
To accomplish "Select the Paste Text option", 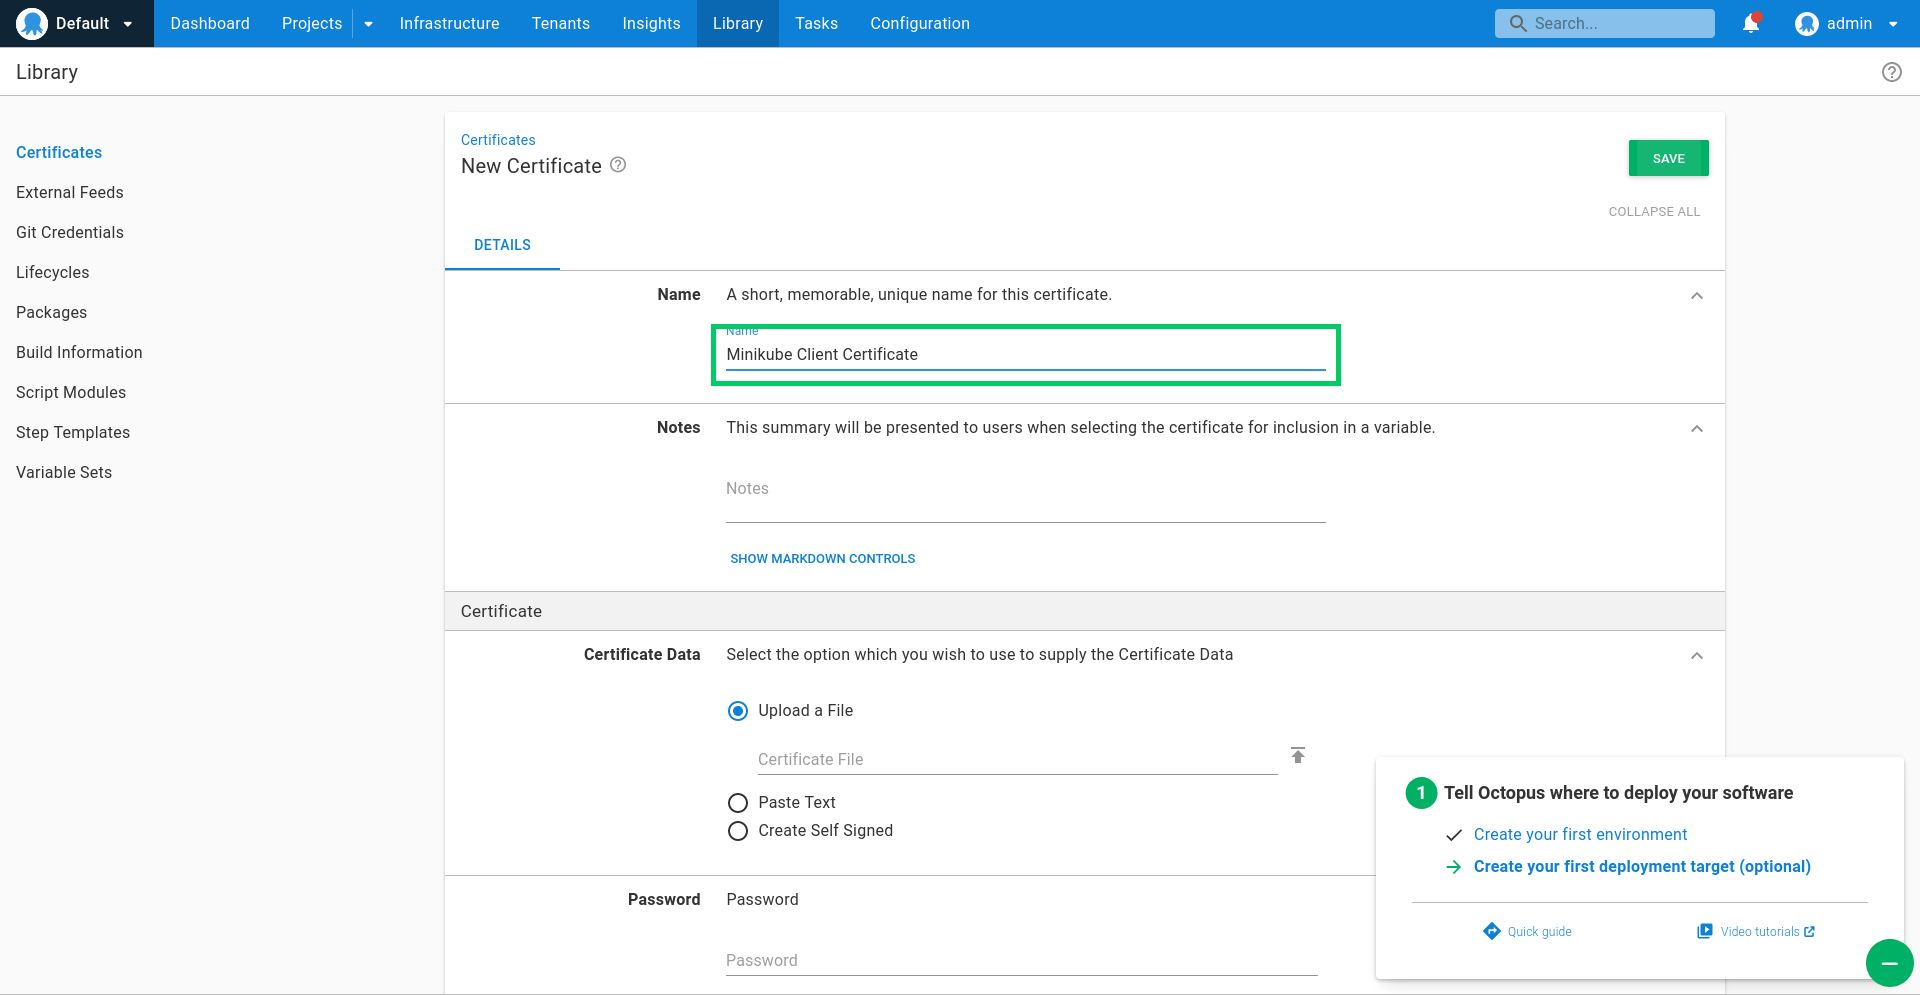I will [x=738, y=803].
